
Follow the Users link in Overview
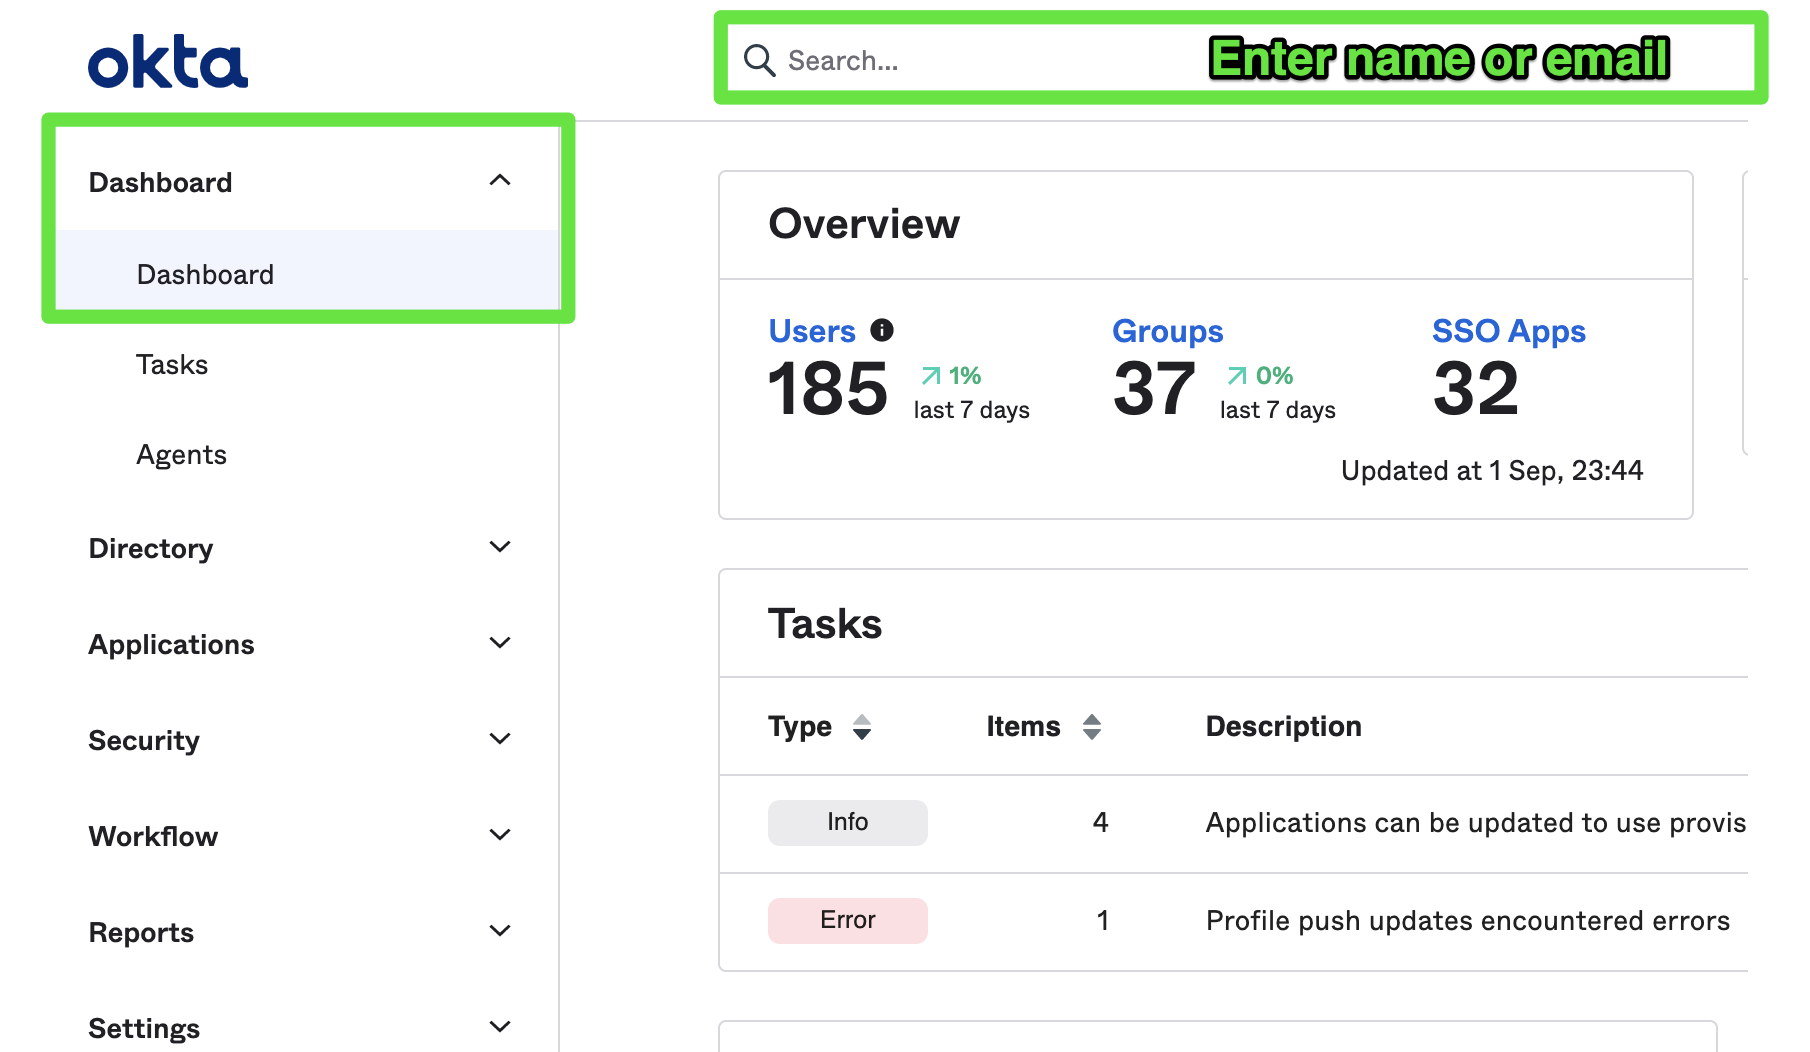[x=812, y=331]
